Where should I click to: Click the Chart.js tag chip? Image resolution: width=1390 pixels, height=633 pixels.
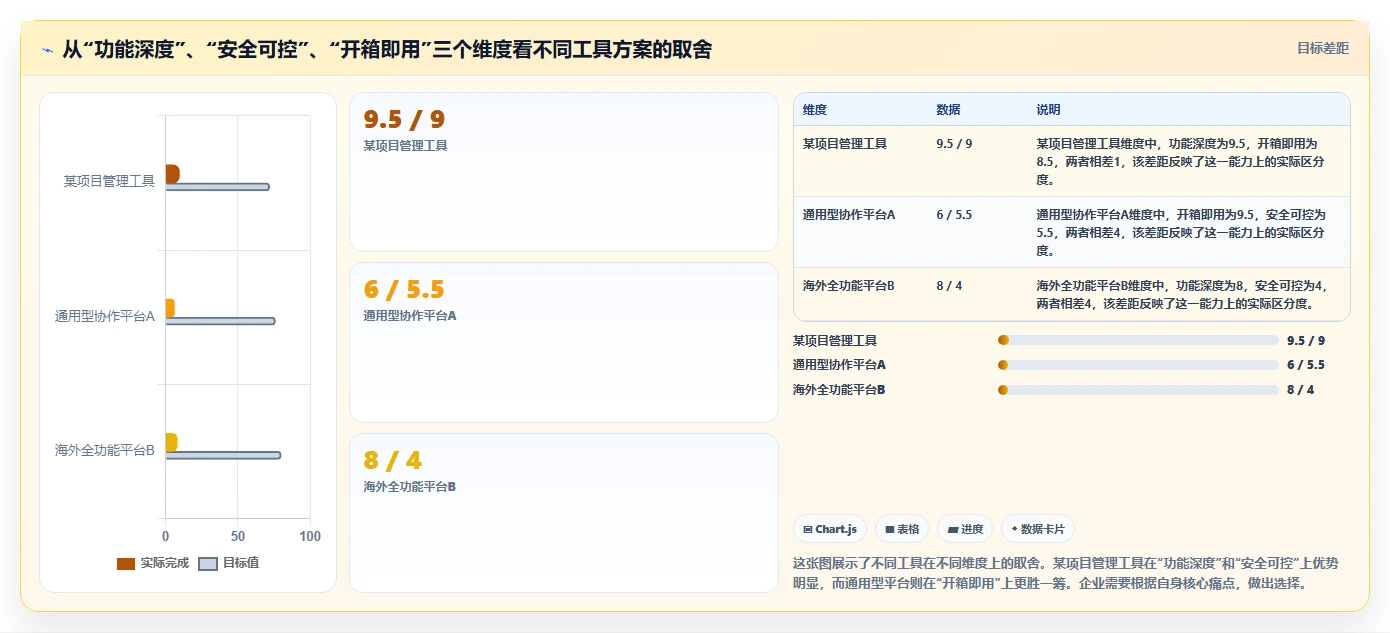click(830, 529)
